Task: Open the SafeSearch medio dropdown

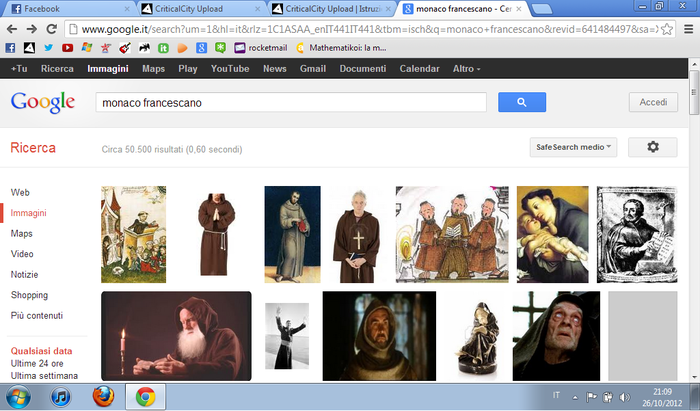Action: pyautogui.click(x=573, y=147)
